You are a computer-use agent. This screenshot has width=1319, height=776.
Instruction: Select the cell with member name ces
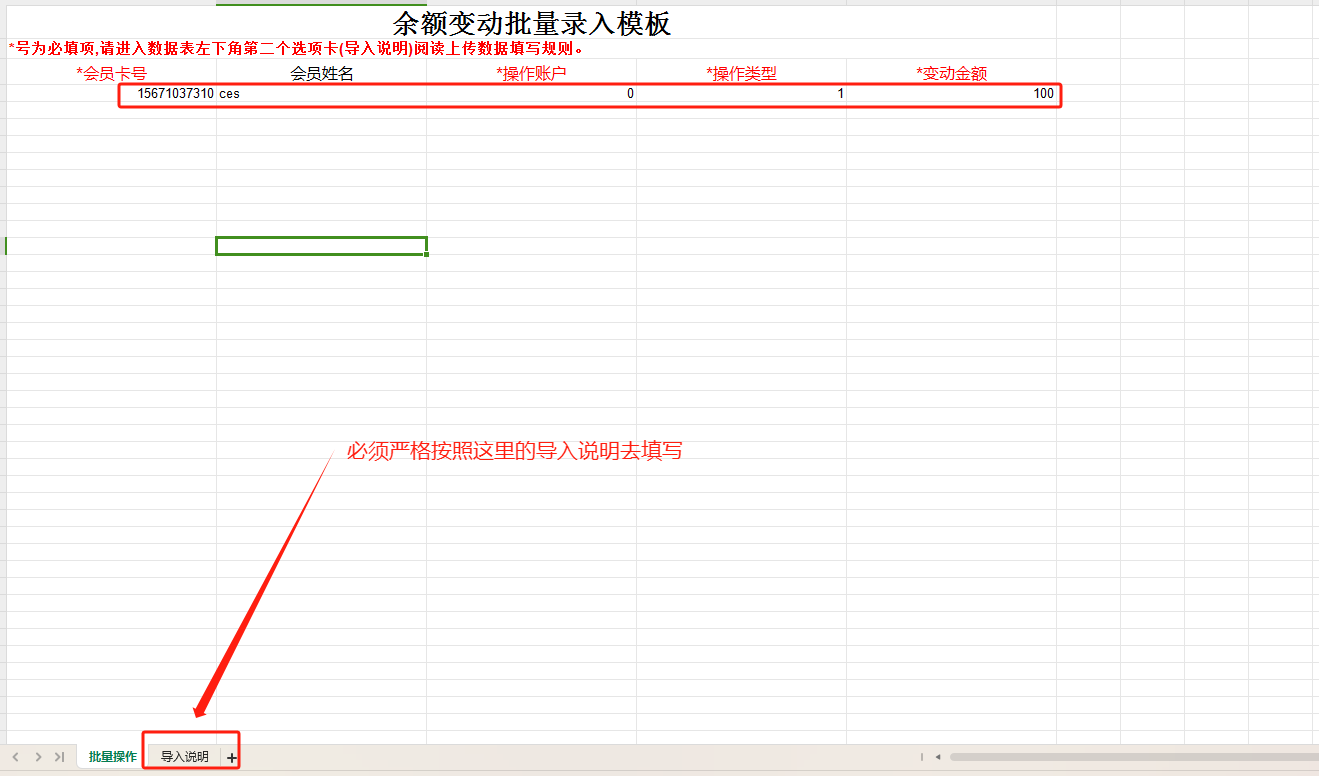[320, 94]
